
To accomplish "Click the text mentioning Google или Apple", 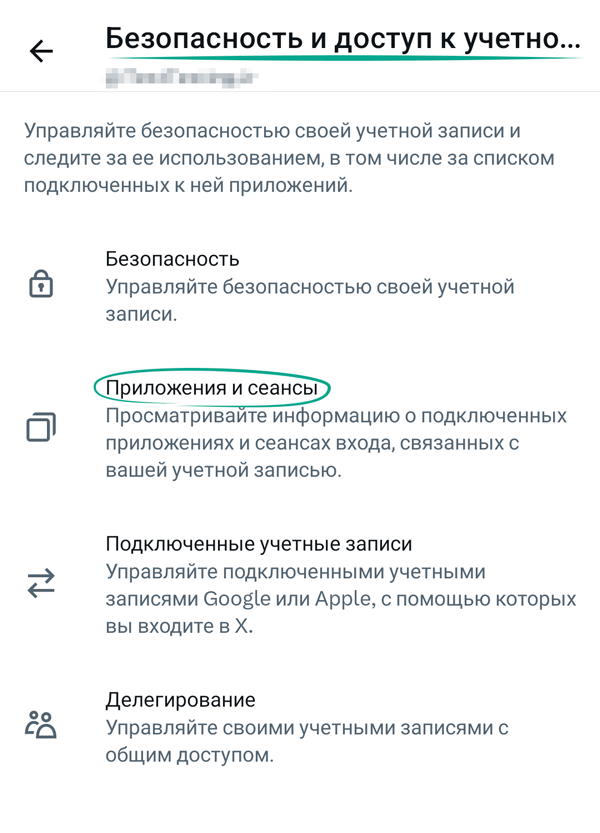I will click(x=340, y=600).
